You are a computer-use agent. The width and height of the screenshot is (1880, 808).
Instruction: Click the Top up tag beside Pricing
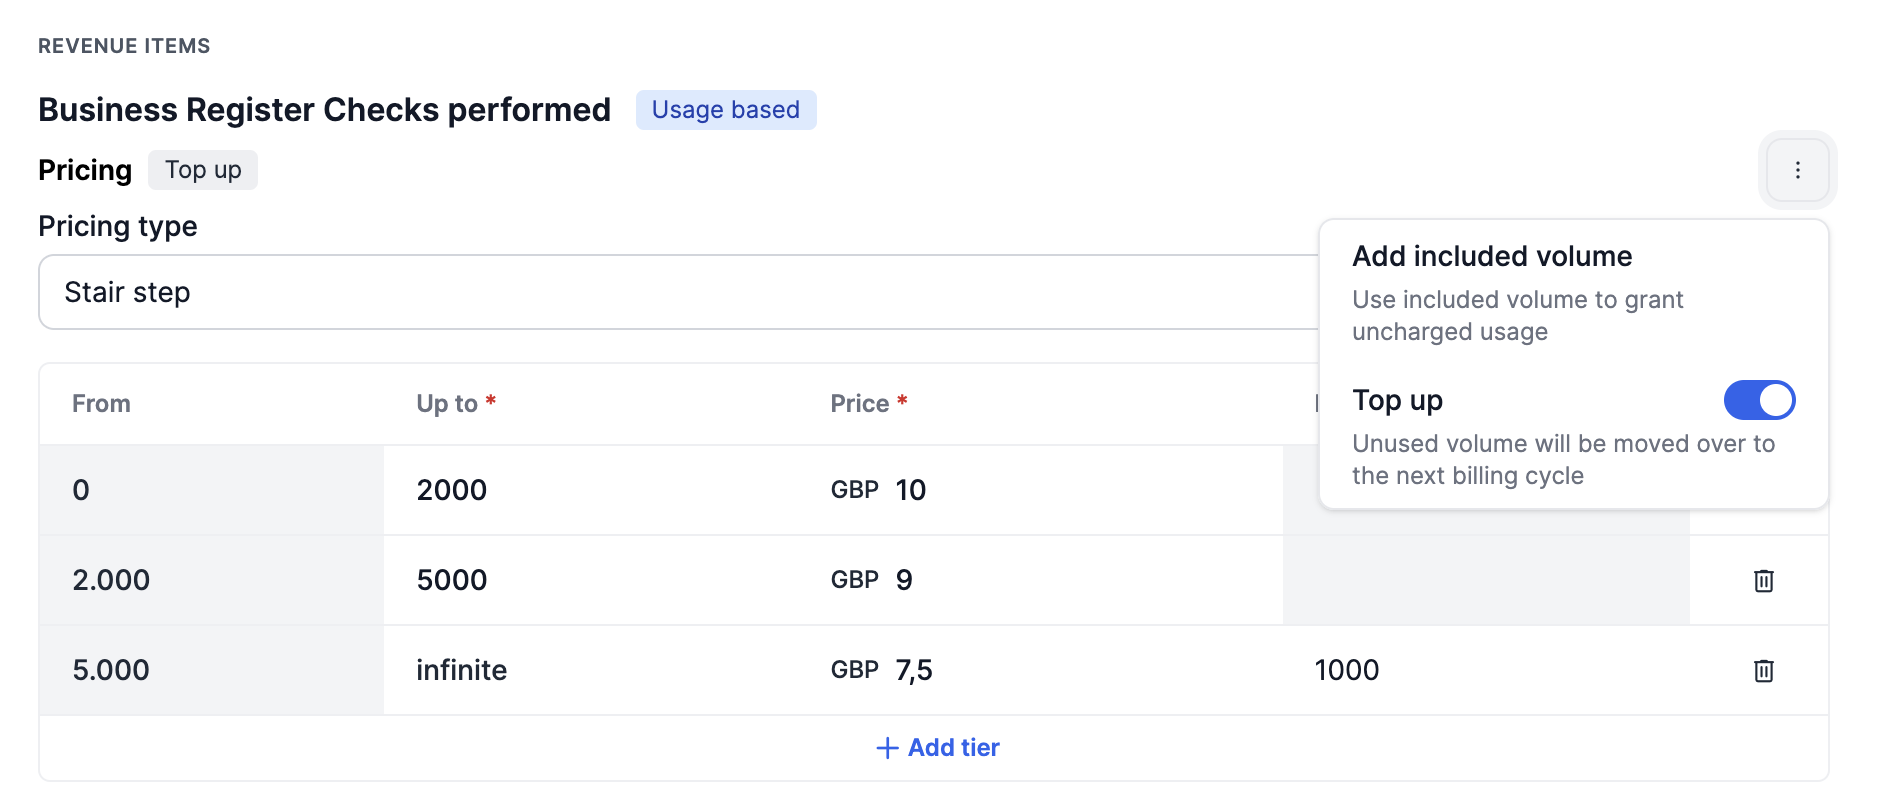[x=203, y=170]
